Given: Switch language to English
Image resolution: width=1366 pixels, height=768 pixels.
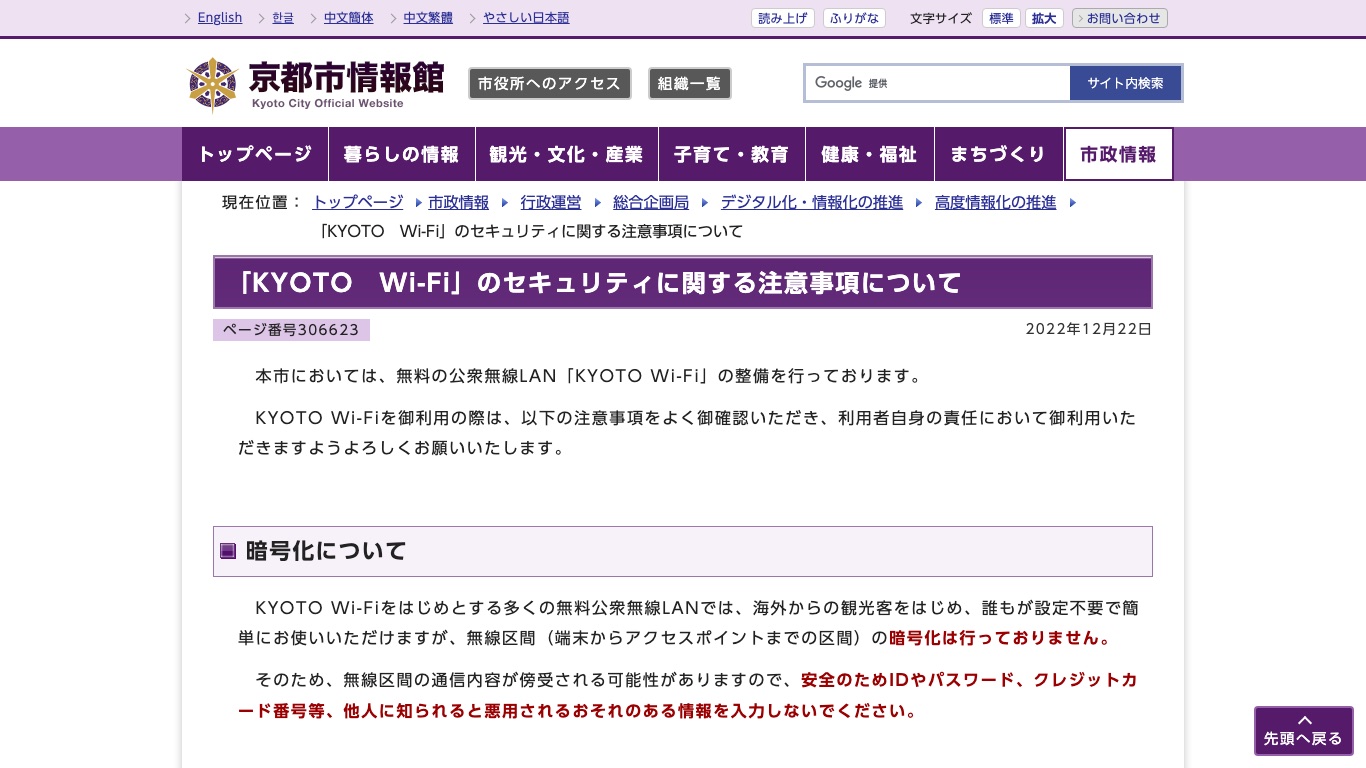Looking at the screenshot, I should tap(220, 18).
